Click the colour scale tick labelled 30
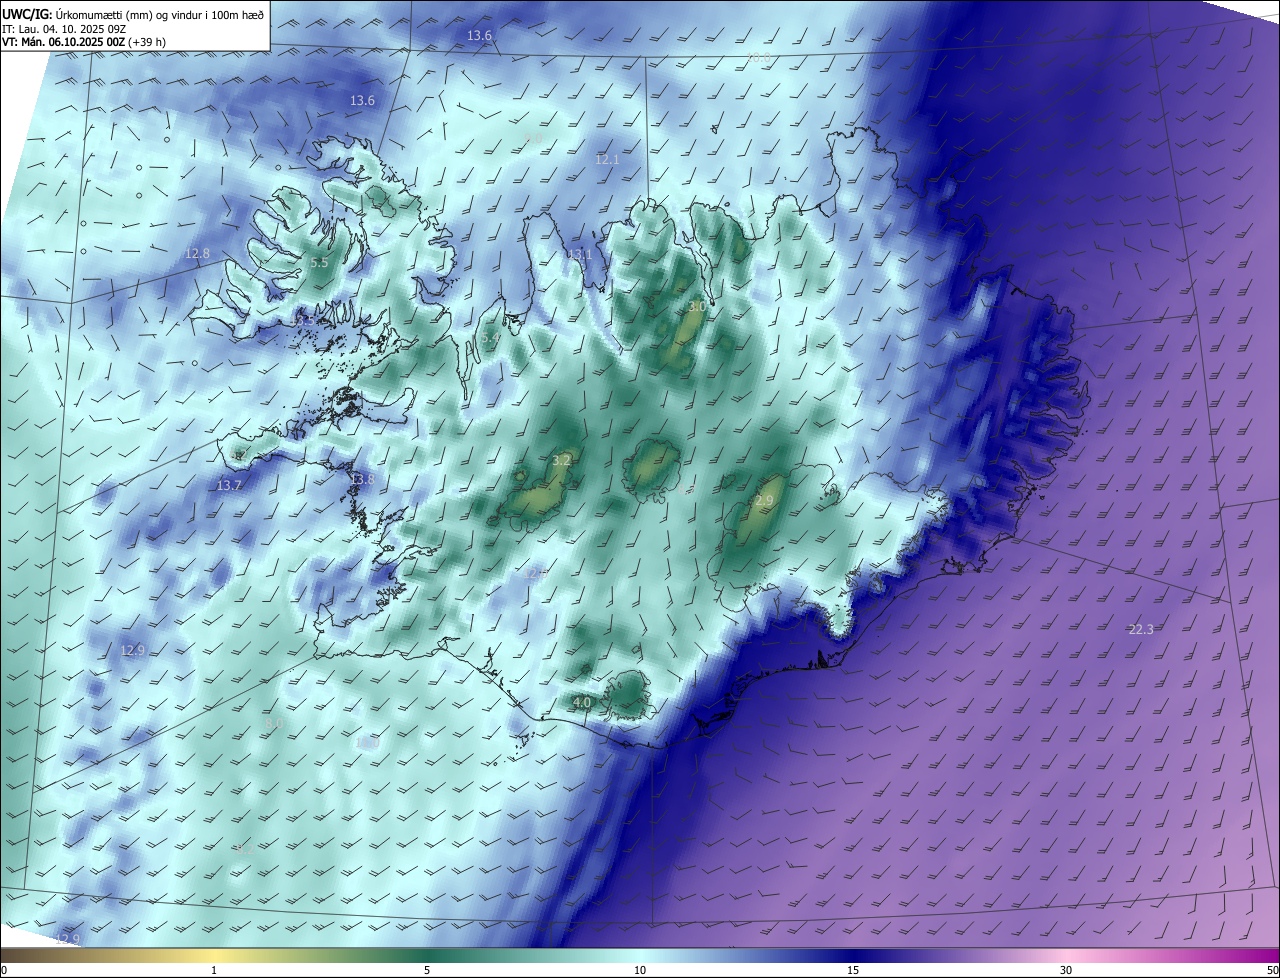This screenshot has width=1280, height=978. pyautogui.click(x=1066, y=970)
